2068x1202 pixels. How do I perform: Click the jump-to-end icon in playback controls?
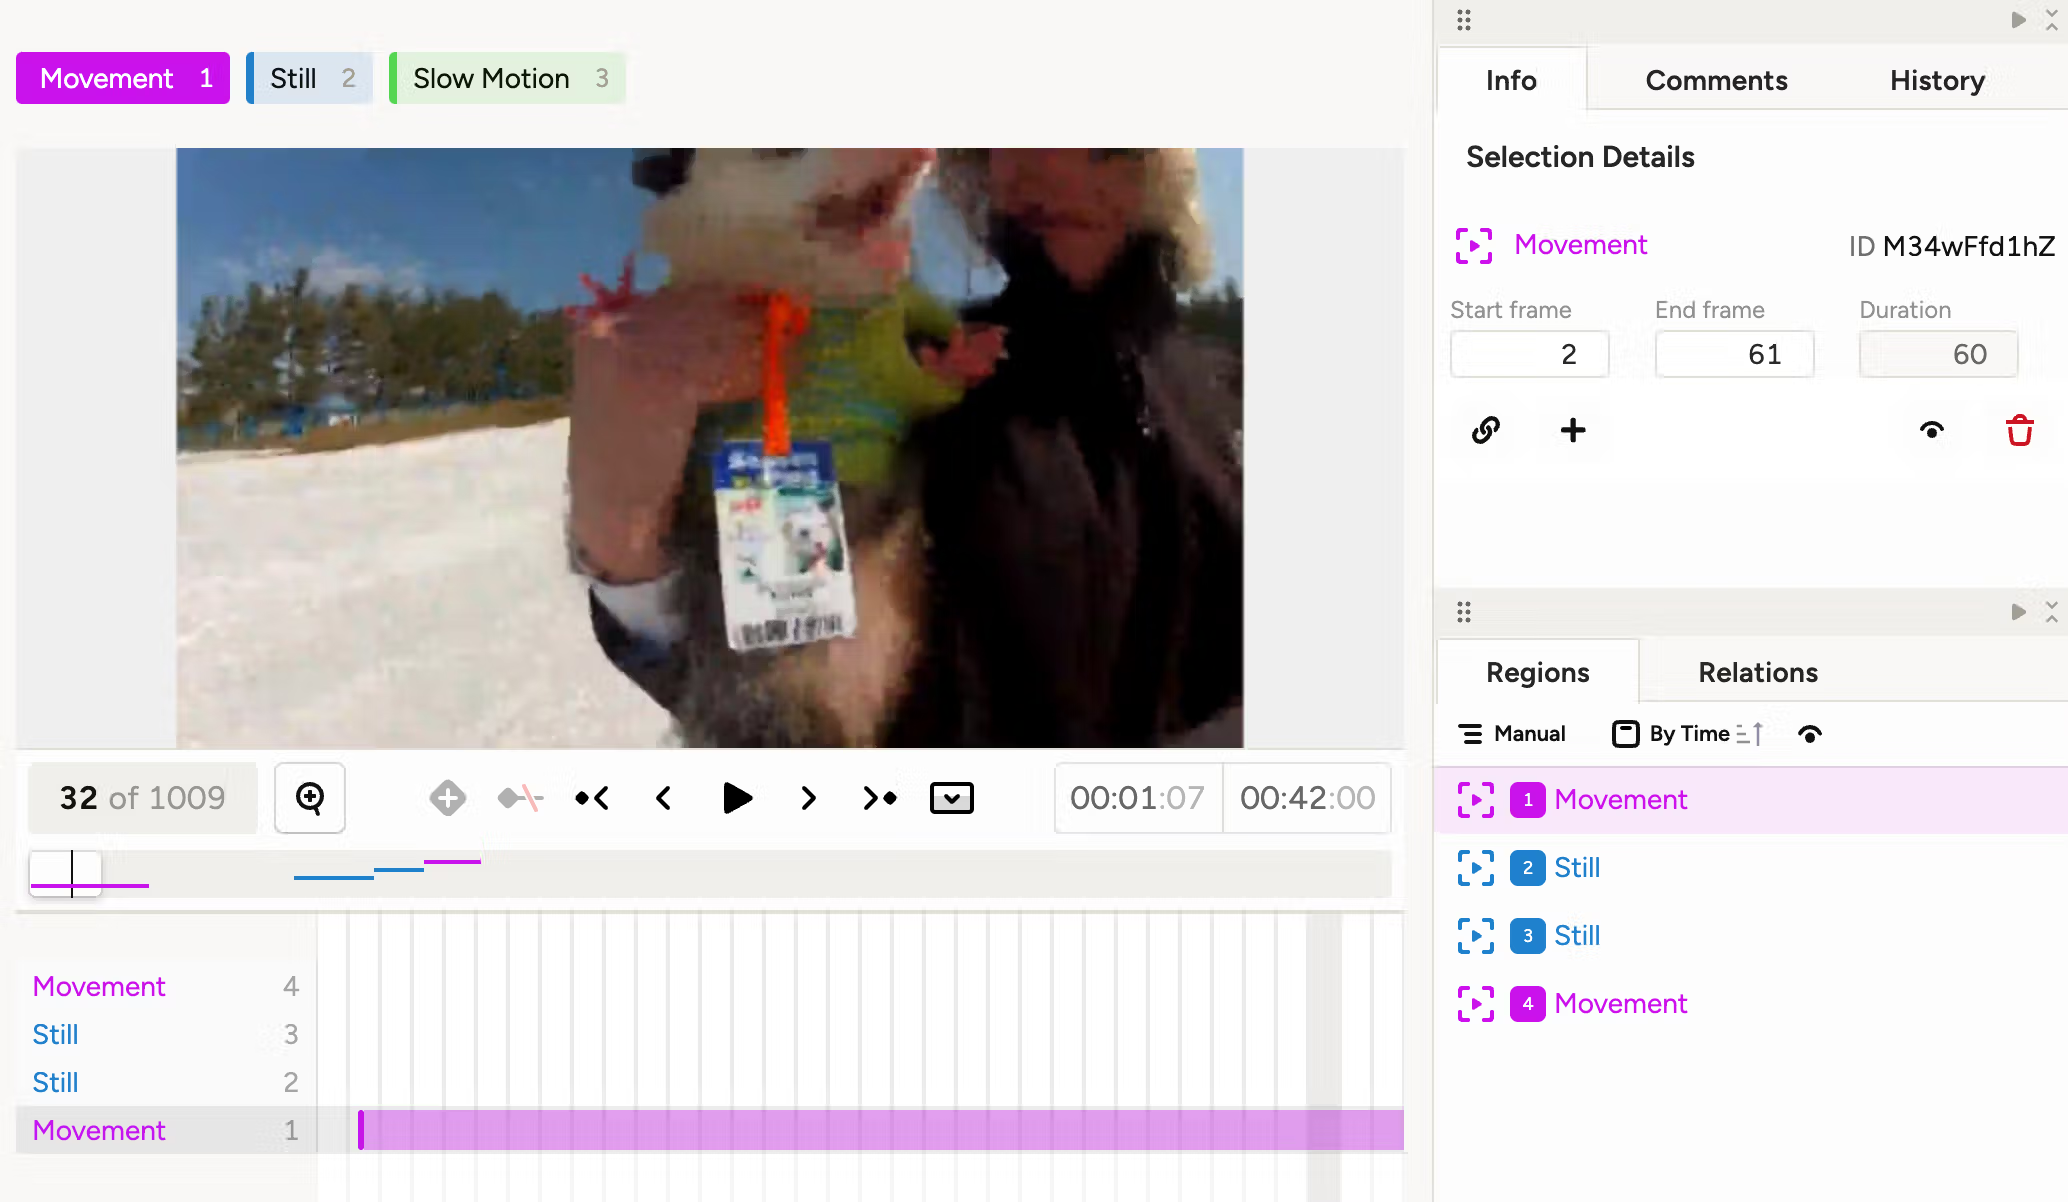[878, 798]
